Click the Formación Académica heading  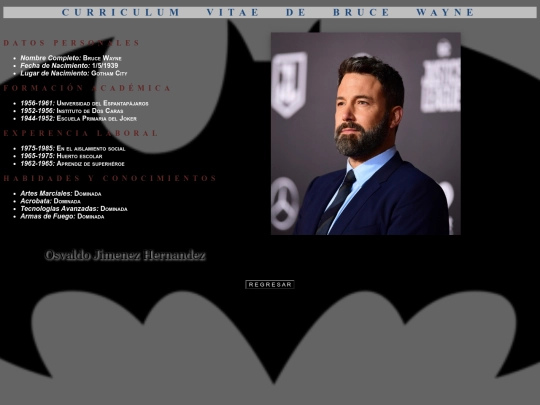pyautogui.click(x=87, y=88)
